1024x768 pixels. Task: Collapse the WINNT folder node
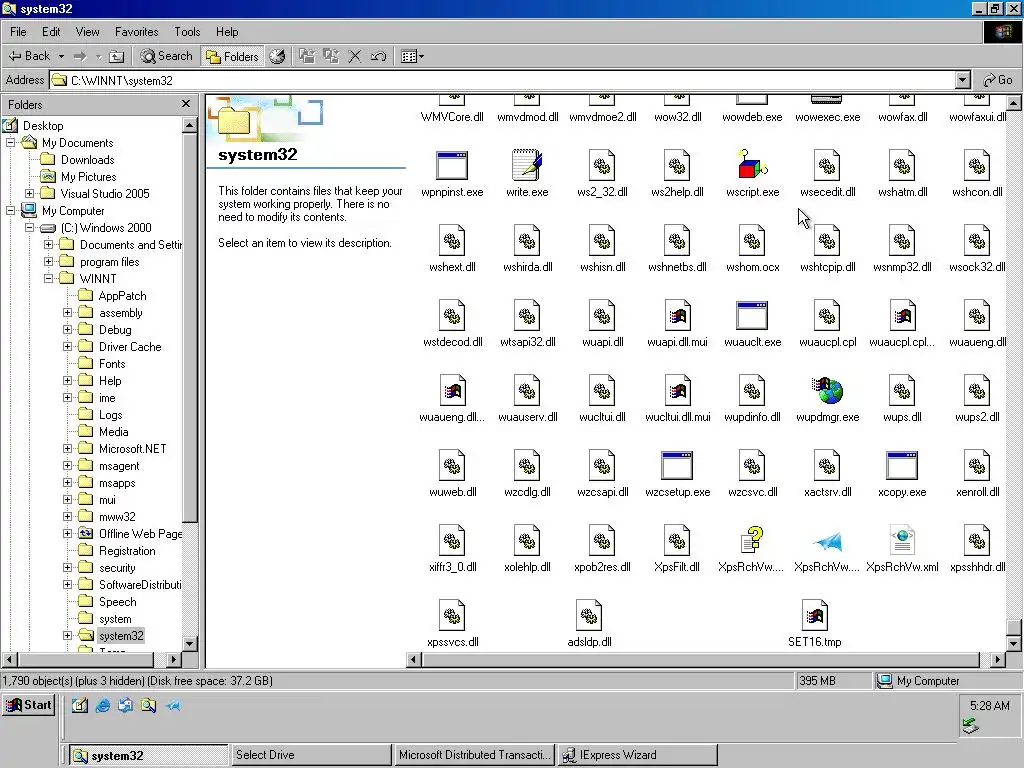(x=48, y=278)
